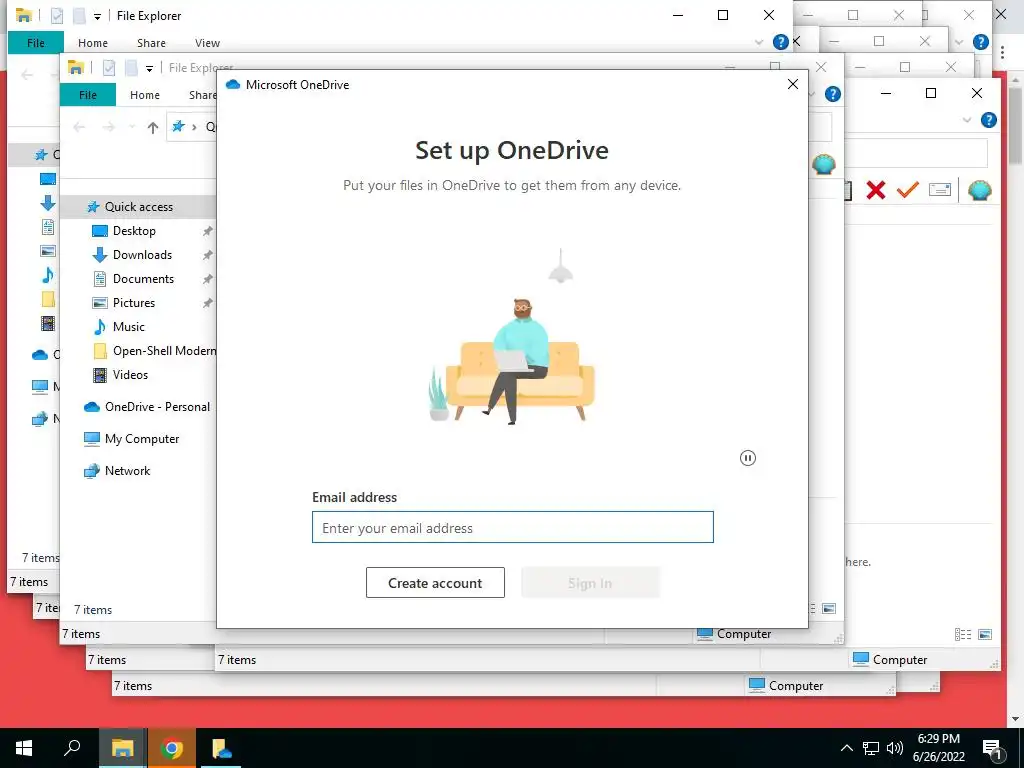The width and height of the screenshot is (1024, 768).
Task: Open Pictures in the Quick access list
Action: [x=133, y=303]
